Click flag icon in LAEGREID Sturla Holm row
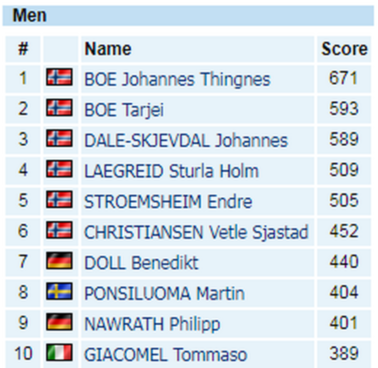The height and width of the screenshot is (368, 378). [x=59, y=169]
